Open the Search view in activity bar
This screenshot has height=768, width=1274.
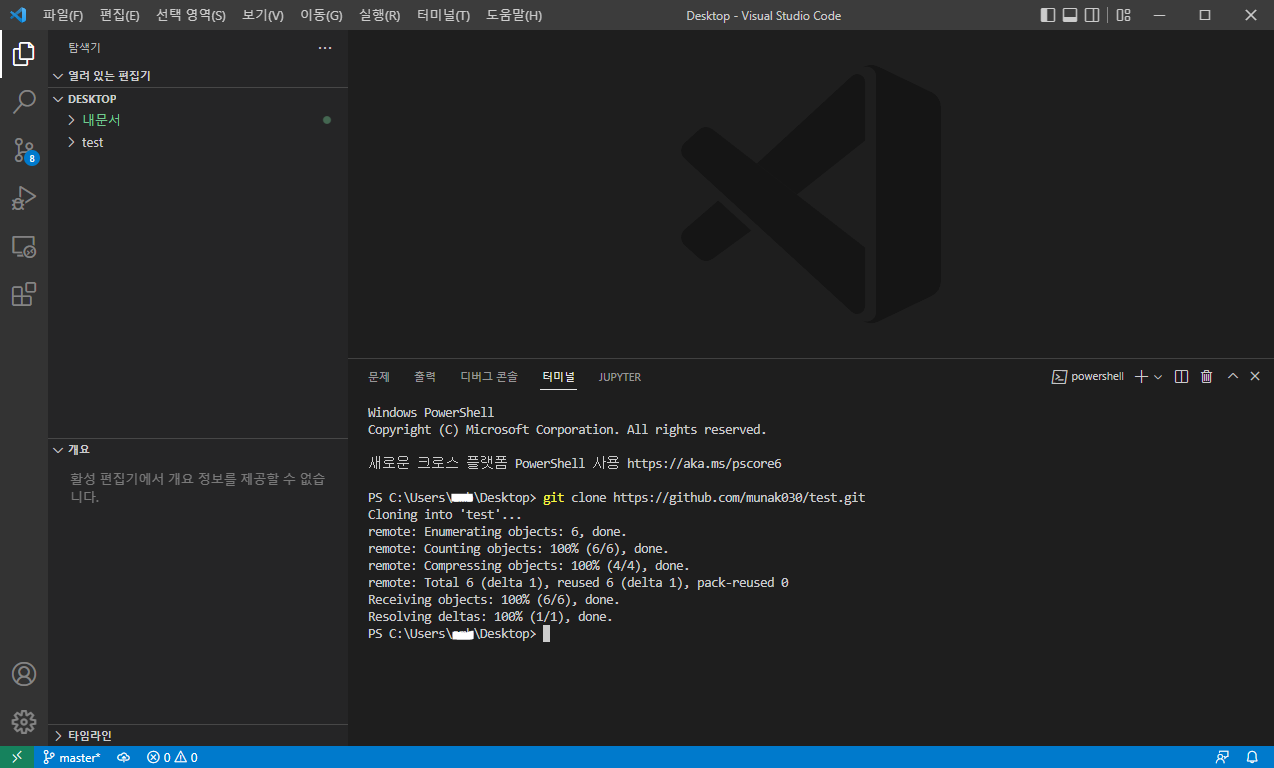(x=24, y=102)
